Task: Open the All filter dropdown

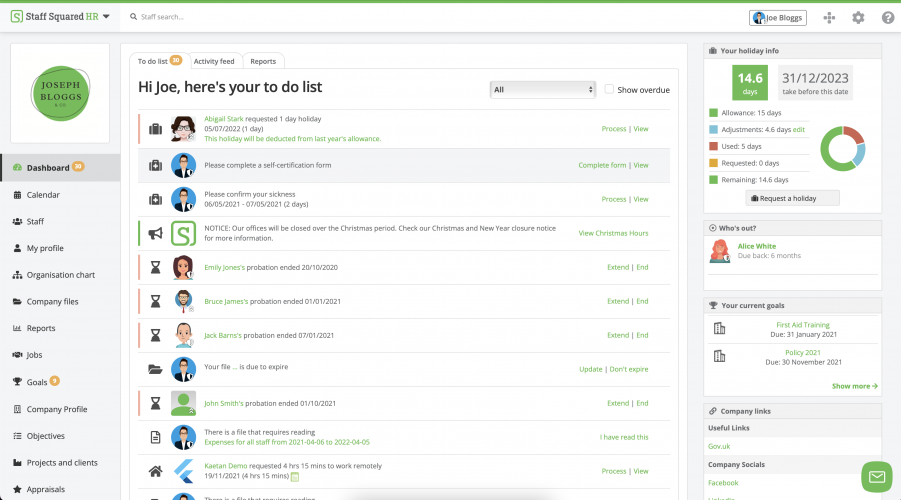Action: tap(543, 90)
